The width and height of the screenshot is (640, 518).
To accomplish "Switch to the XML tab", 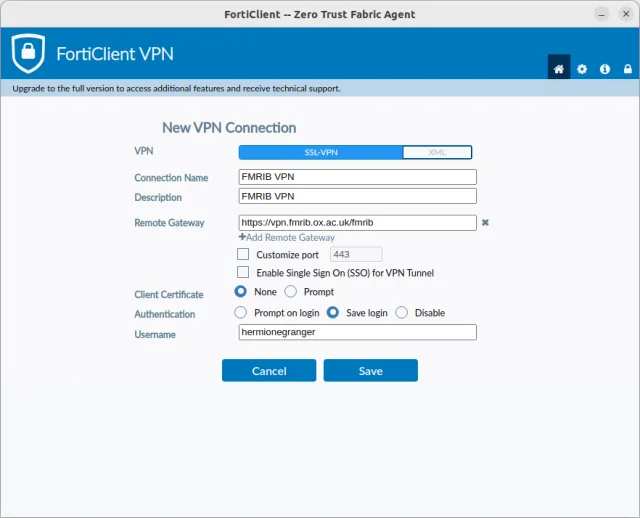I will click(x=437, y=153).
